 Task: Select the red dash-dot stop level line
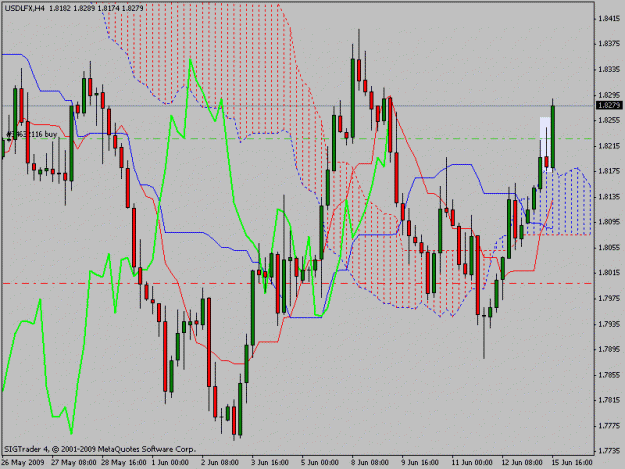[x=298, y=284]
